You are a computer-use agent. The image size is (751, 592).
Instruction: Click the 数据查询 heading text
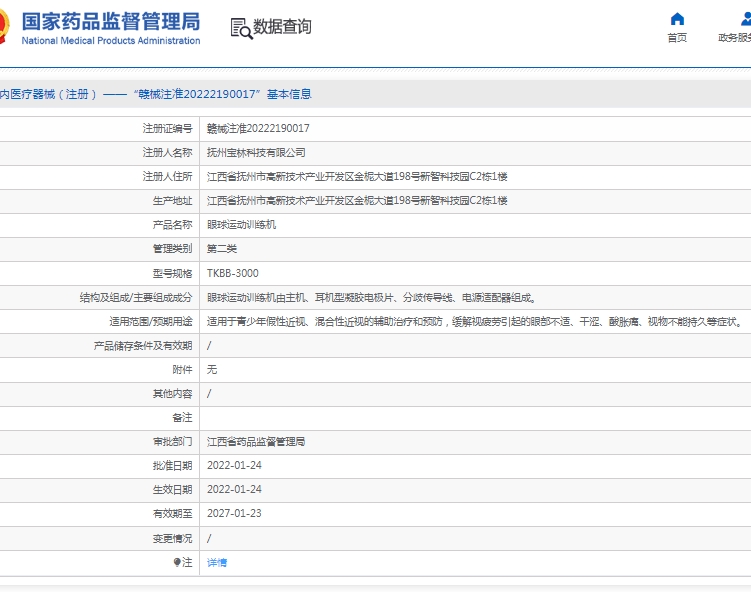click(282, 27)
